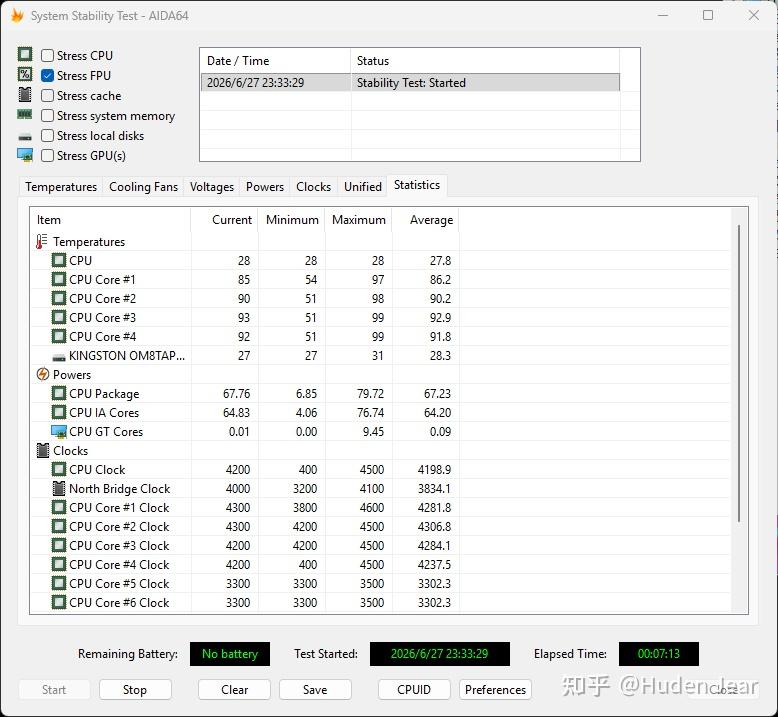Click the Powers lightning group icon
Screen dimensions: 778x717
(x=43, y=374)
